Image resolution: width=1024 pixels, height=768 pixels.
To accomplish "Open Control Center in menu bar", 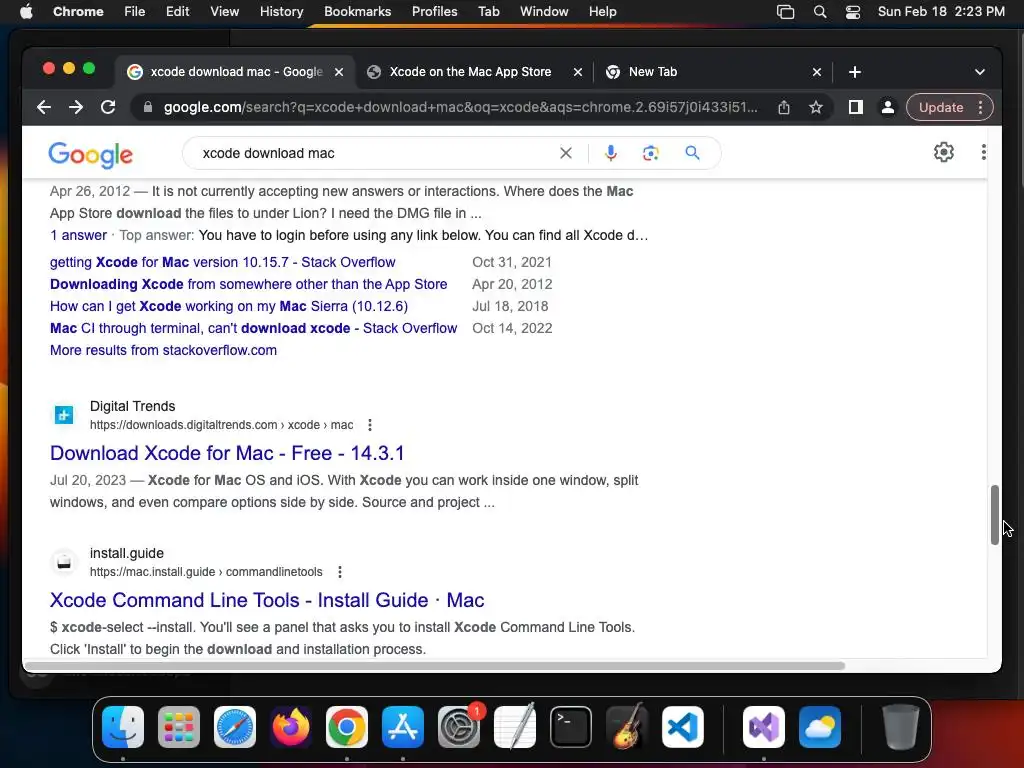I will (x=852, y=11).
